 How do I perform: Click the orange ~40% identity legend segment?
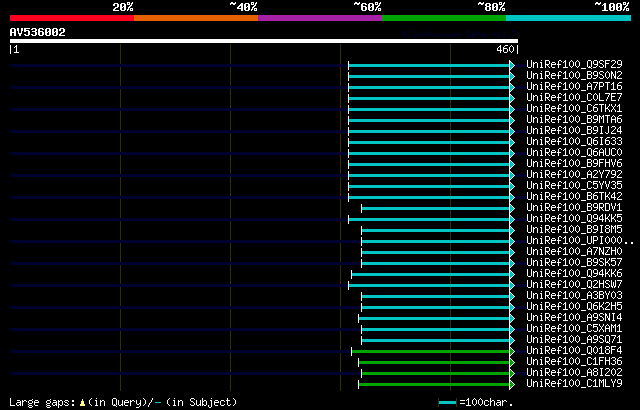point(196,18)
